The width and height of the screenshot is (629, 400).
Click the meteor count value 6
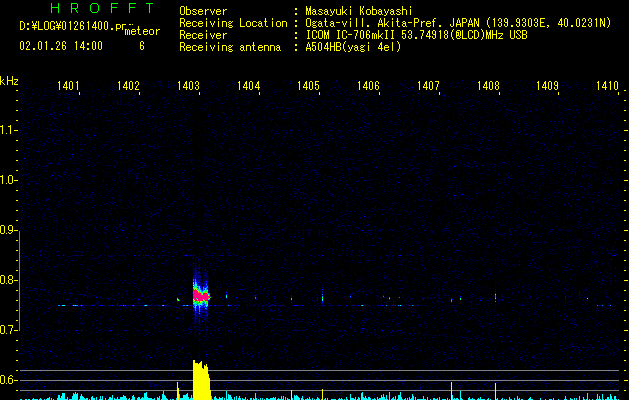(x=142, y=46)
